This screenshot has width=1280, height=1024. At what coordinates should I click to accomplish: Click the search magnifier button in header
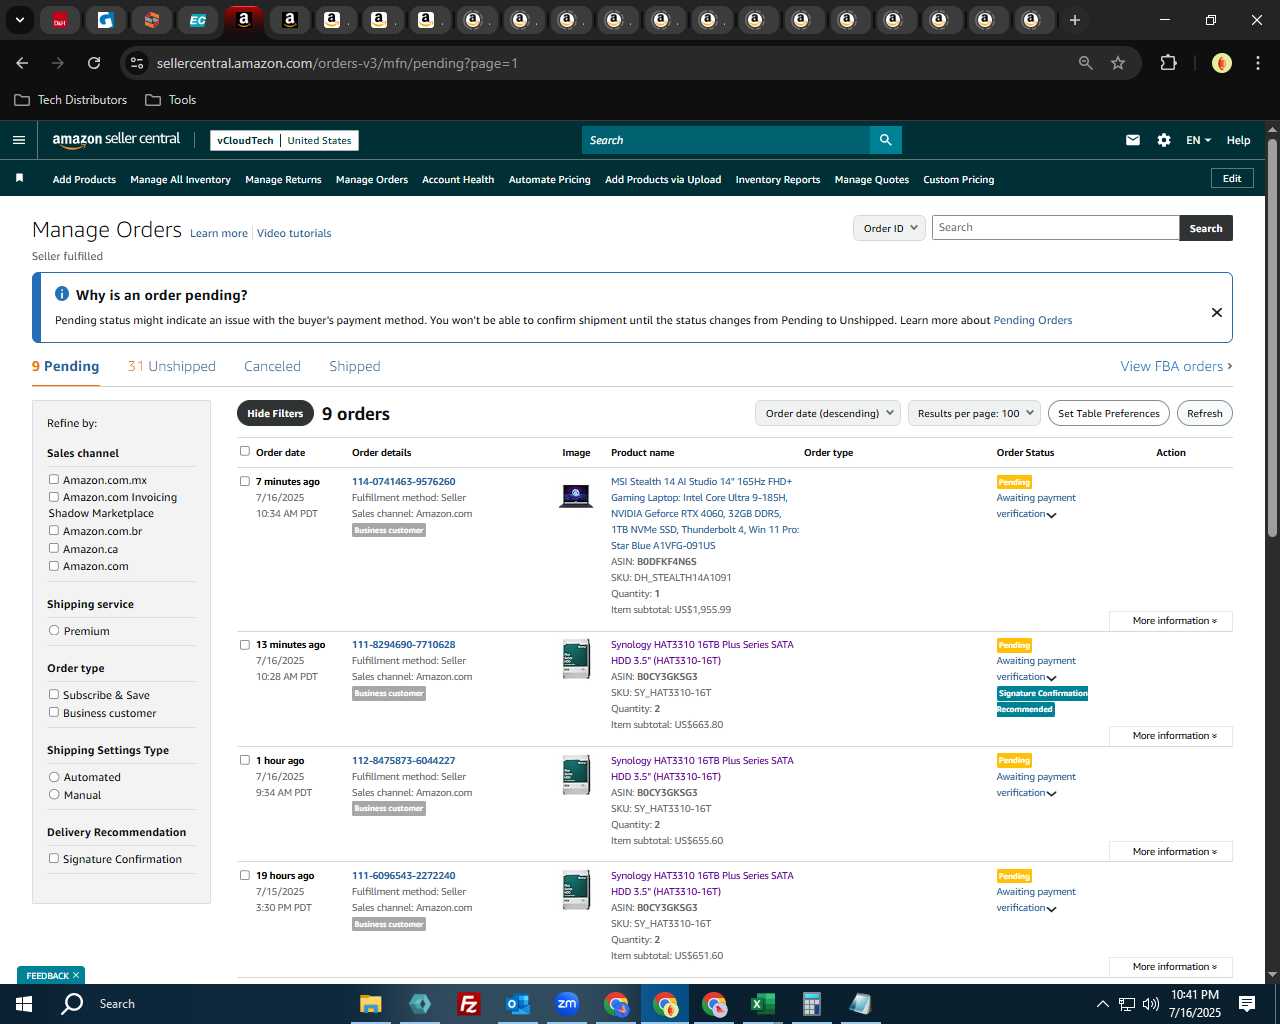tap(885, 140)
